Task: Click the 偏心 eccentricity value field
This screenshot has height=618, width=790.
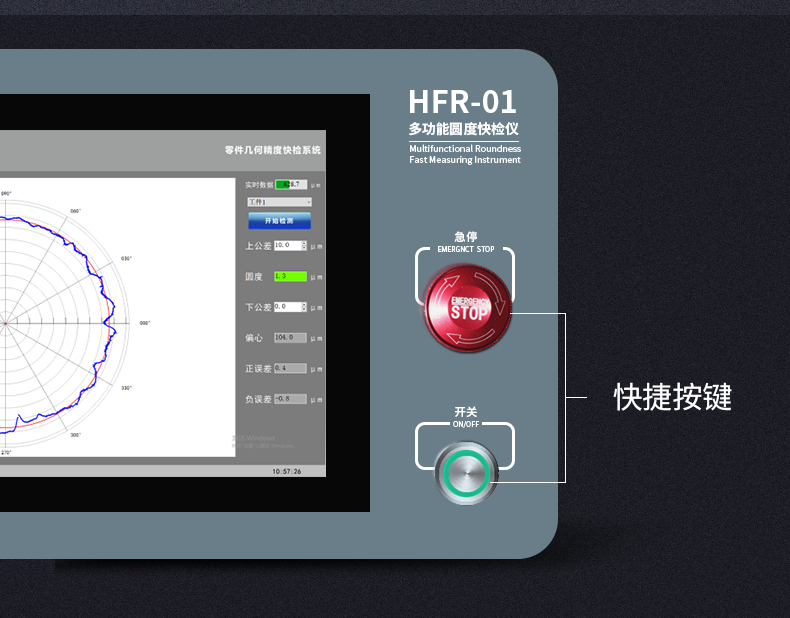Action: (290, 338)
